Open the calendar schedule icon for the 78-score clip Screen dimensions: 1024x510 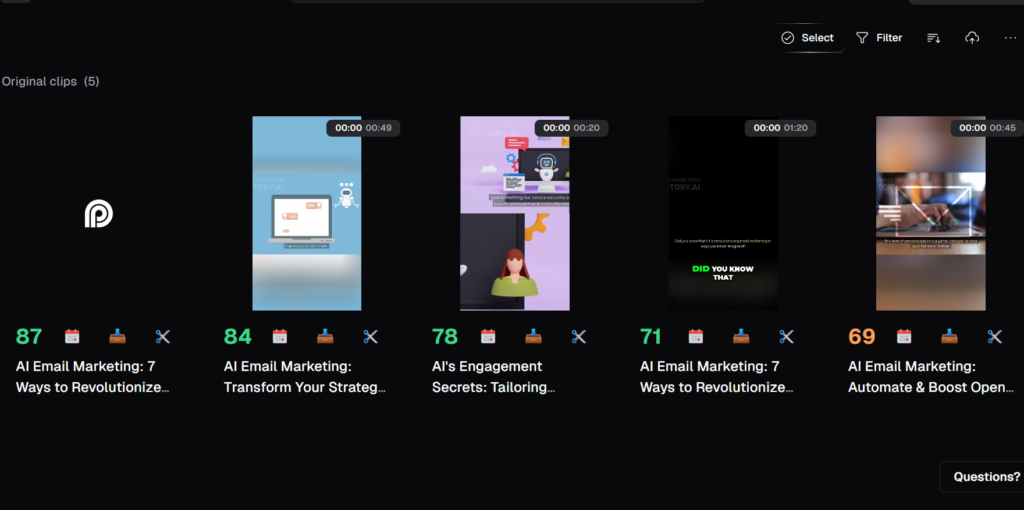(488, 337)
